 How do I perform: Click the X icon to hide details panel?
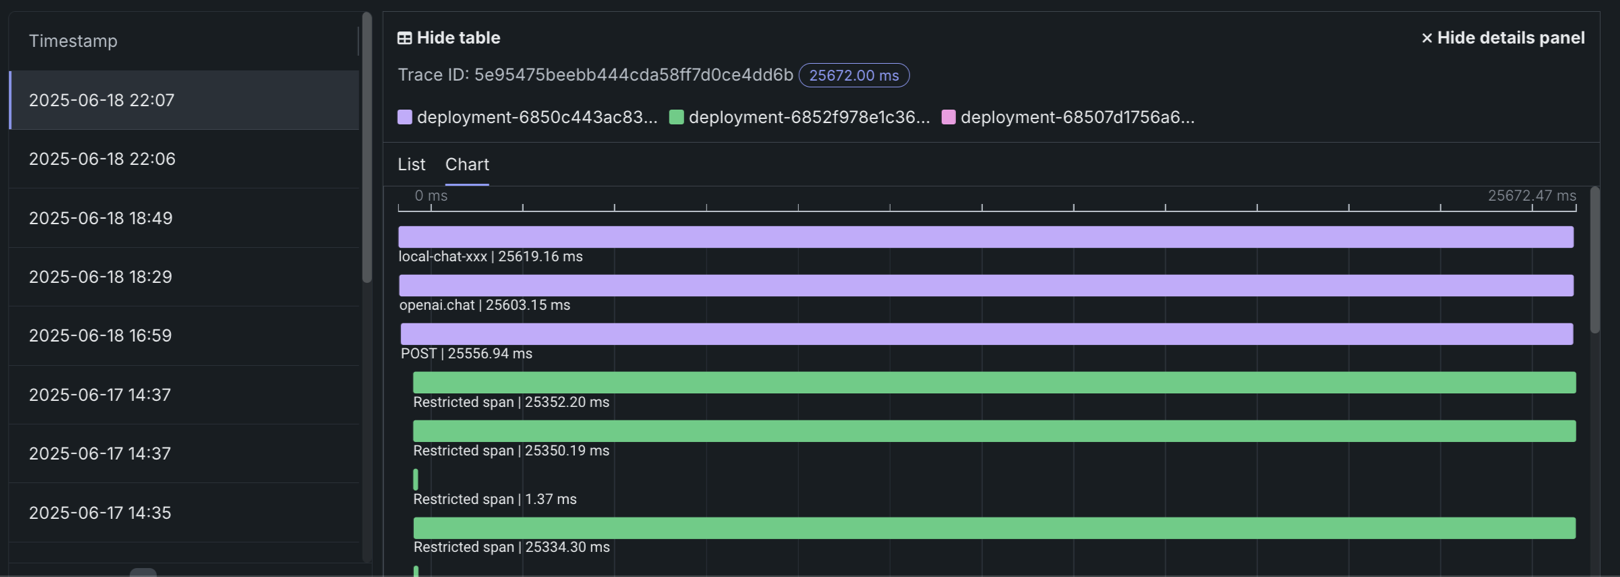[1426, 38]
